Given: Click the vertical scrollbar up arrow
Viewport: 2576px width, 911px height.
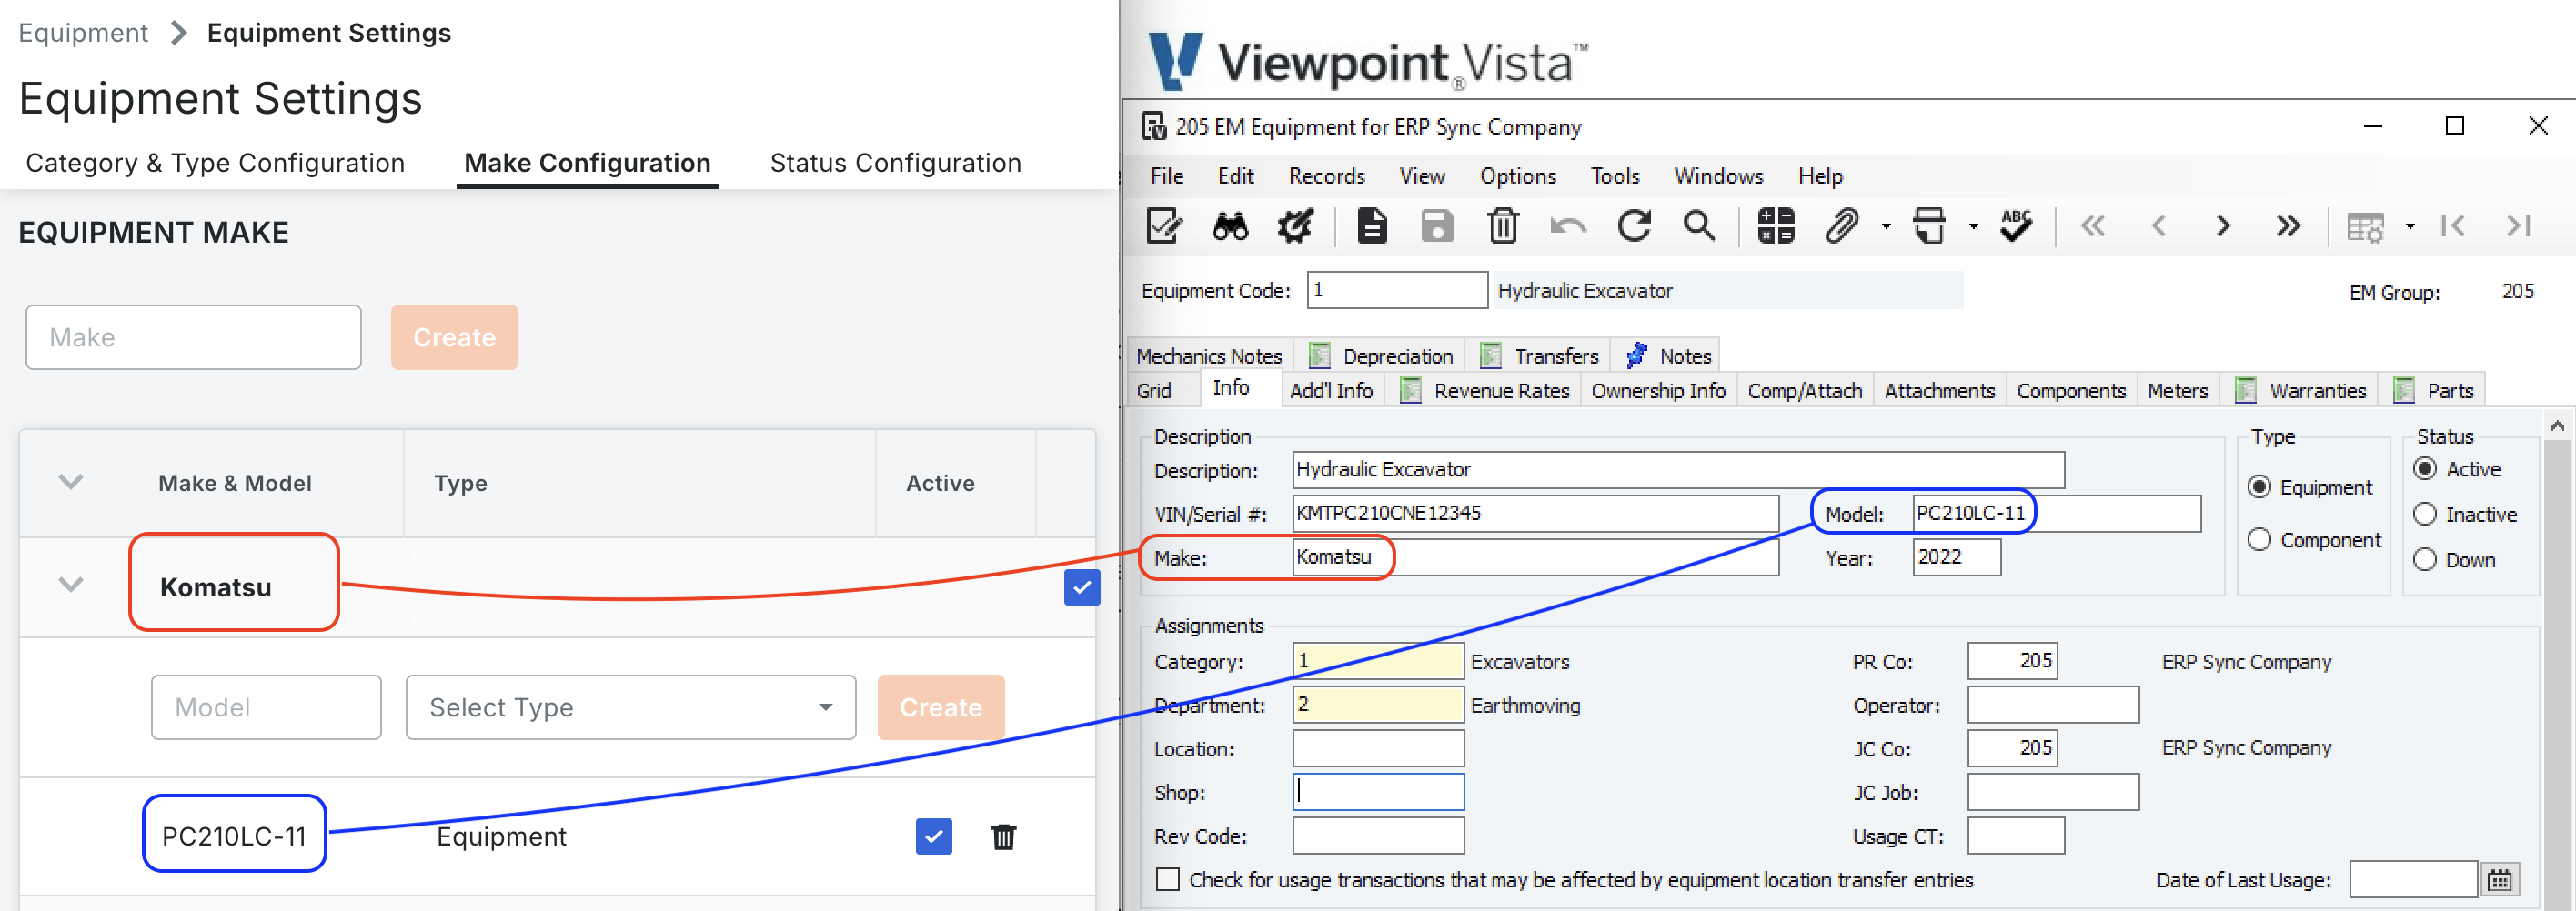Looking at the screenshot, I should pyautogui.click(x=2556, y=426).
